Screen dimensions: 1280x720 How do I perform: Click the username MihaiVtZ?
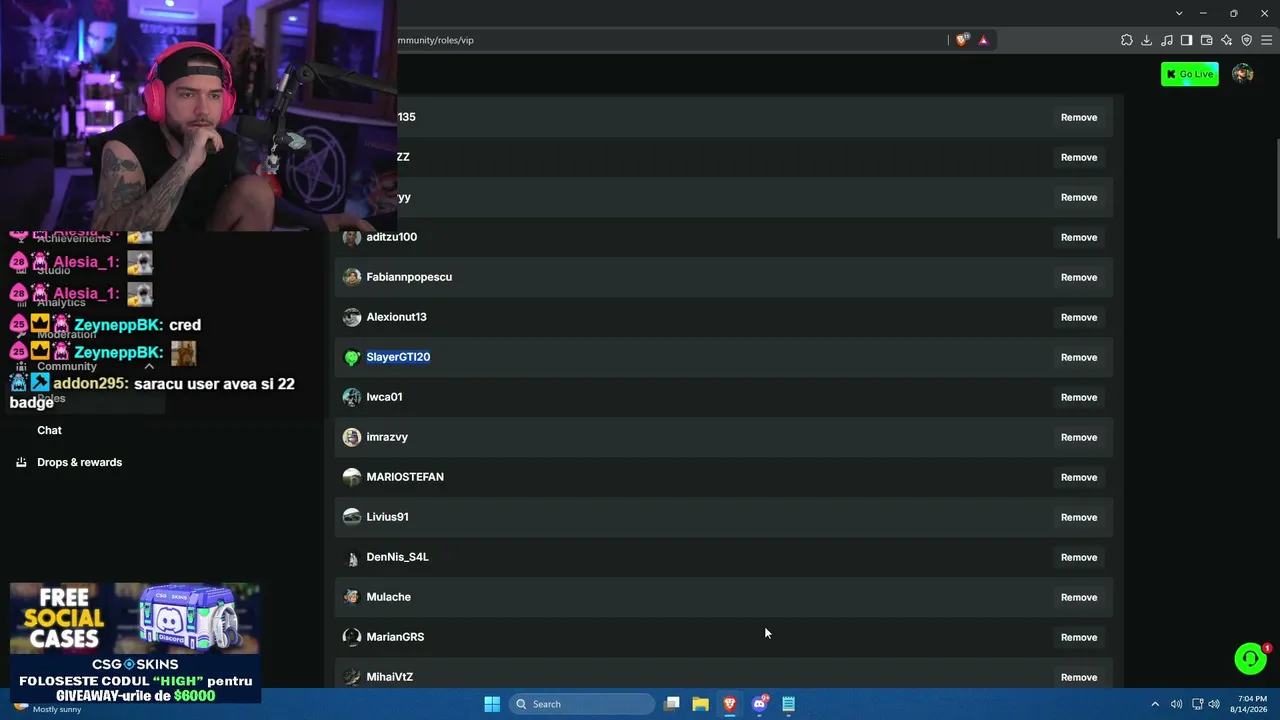[x=390, y=677]
